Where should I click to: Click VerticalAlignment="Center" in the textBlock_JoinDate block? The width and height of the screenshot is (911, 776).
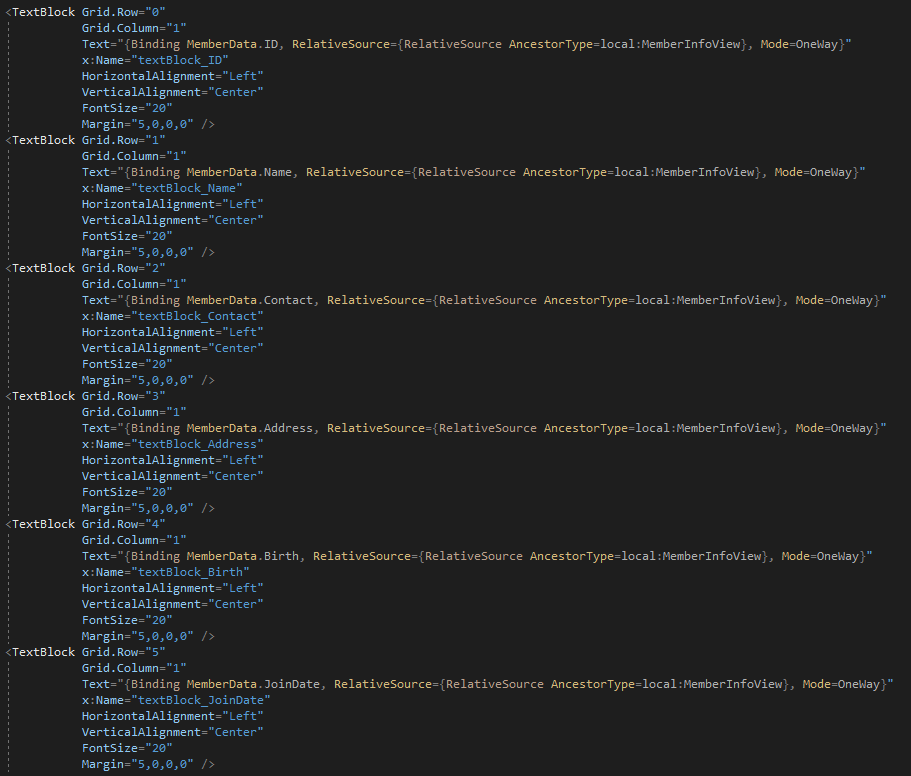pos(173,732)
